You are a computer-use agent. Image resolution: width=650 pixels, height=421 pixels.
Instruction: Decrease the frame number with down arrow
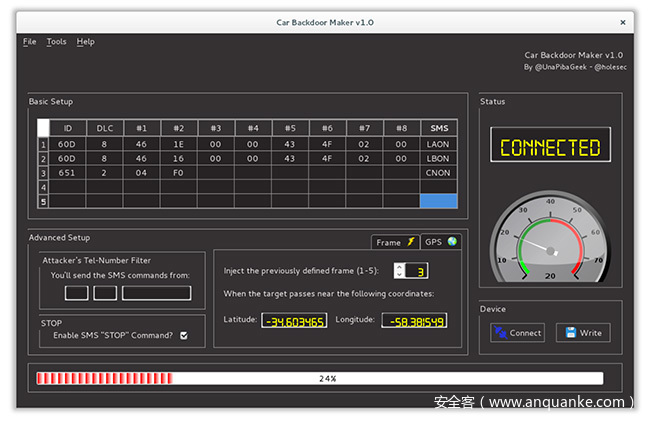click(x=400, y=274)
